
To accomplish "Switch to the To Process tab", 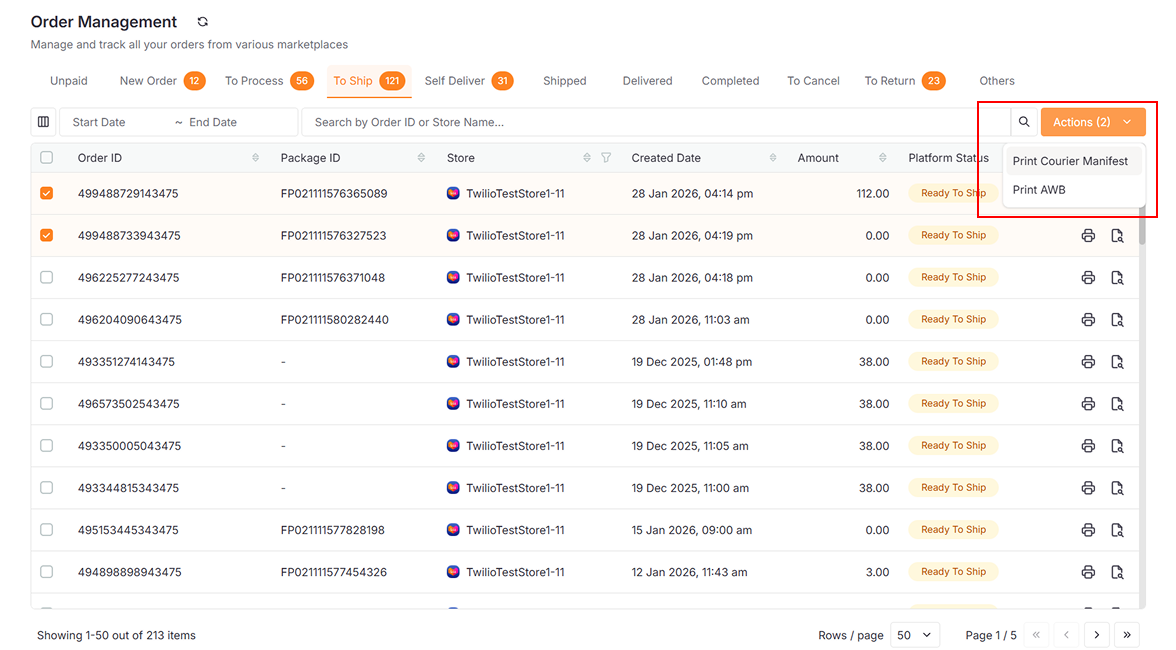I will pos(254,81).
